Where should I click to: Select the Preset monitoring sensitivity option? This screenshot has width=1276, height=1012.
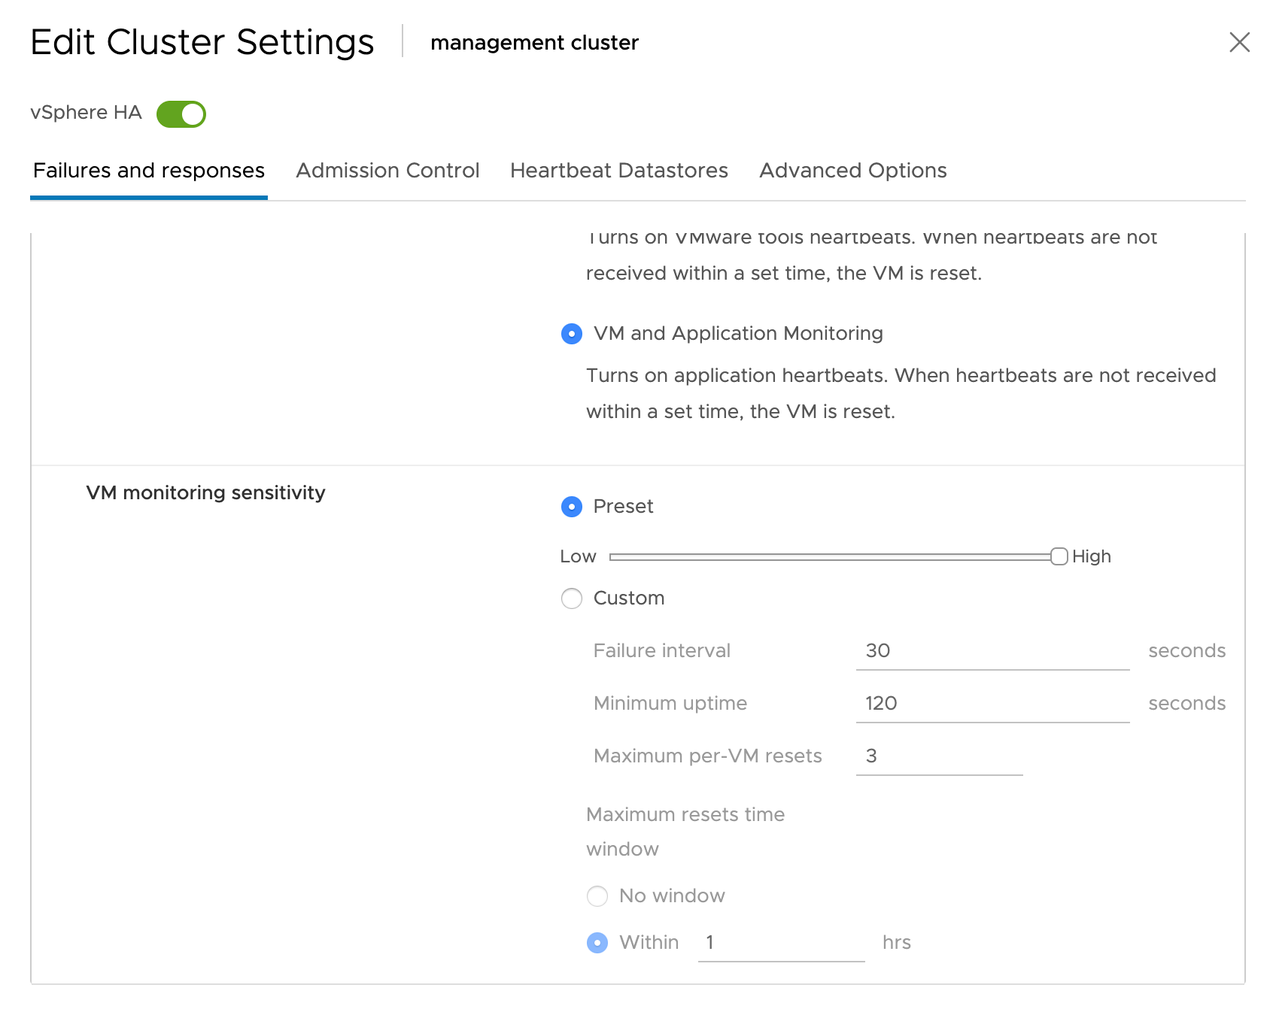point(571,506)
